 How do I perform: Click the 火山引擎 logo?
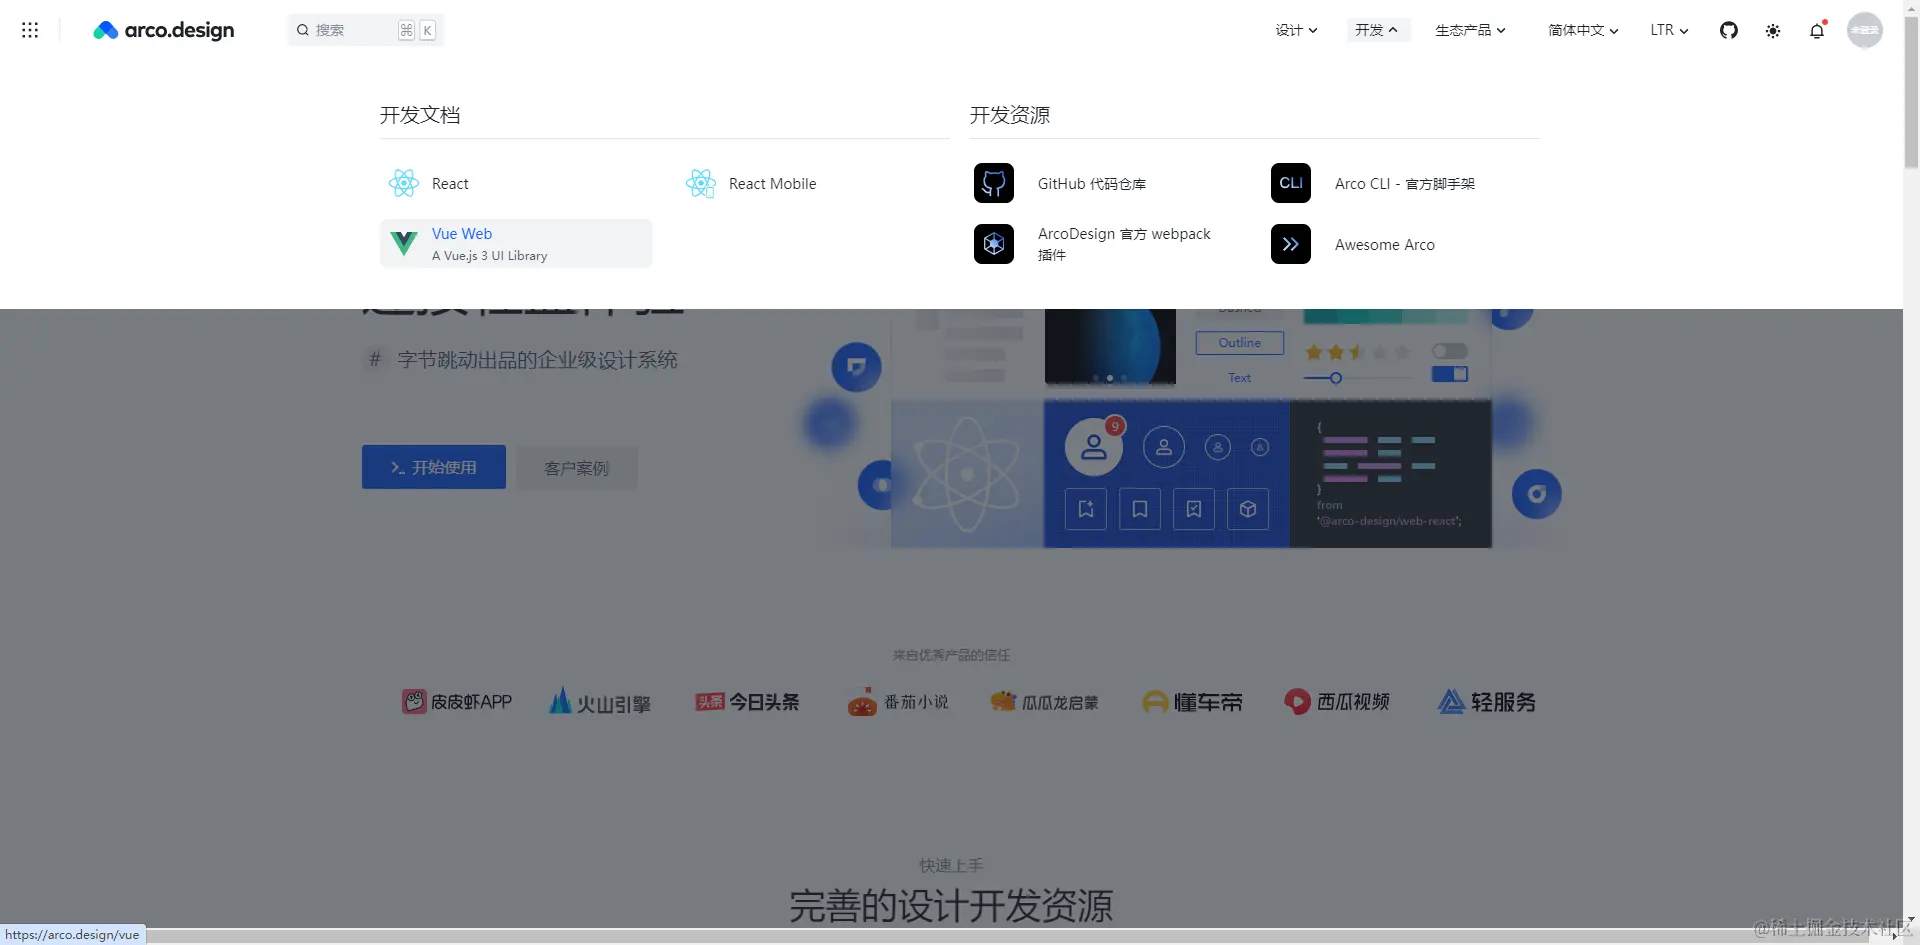[600, 702]
